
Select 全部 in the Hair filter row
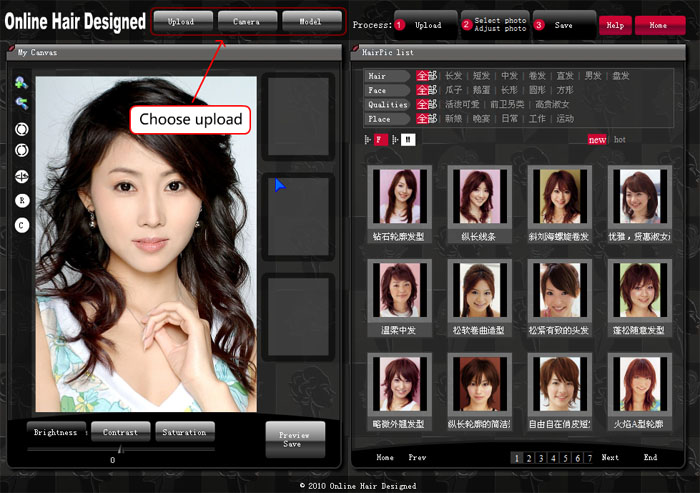426,76
